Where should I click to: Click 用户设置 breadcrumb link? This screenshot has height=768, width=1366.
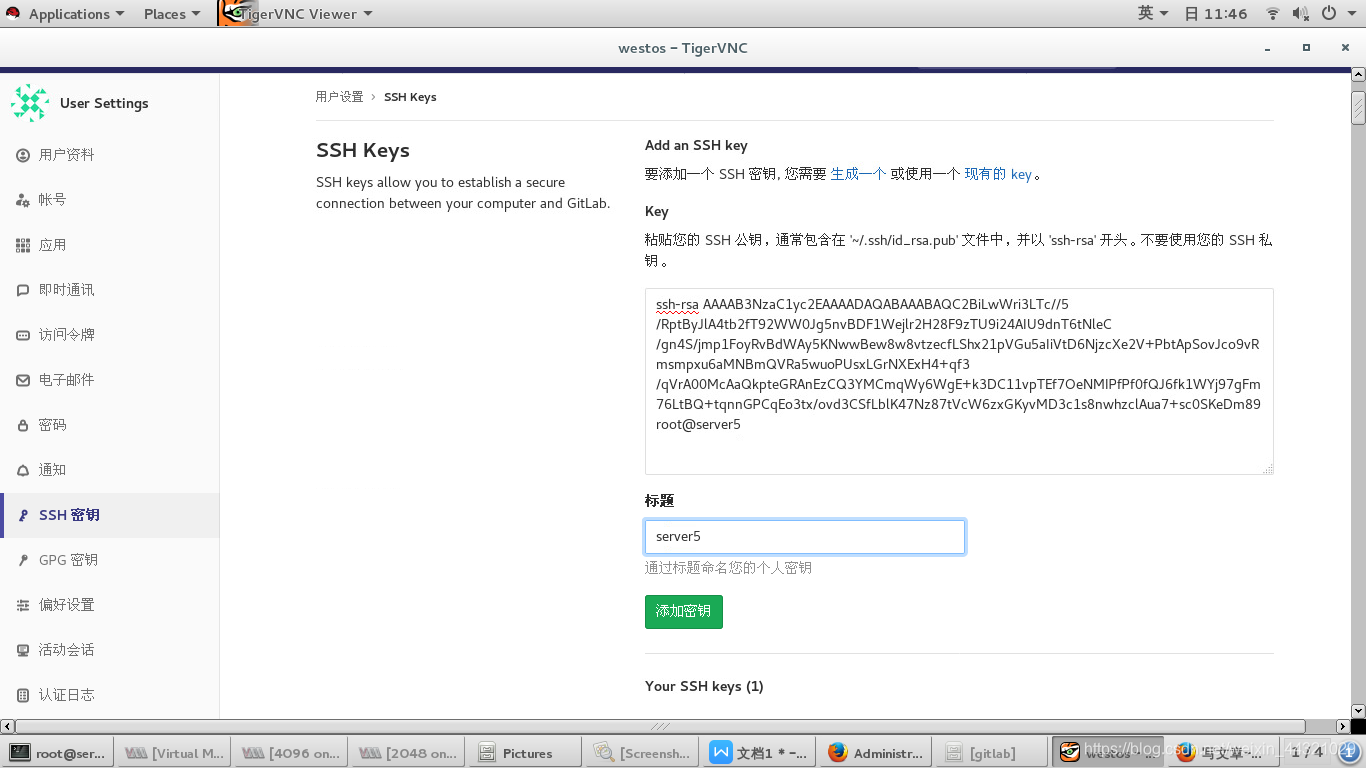coord(340,97)
